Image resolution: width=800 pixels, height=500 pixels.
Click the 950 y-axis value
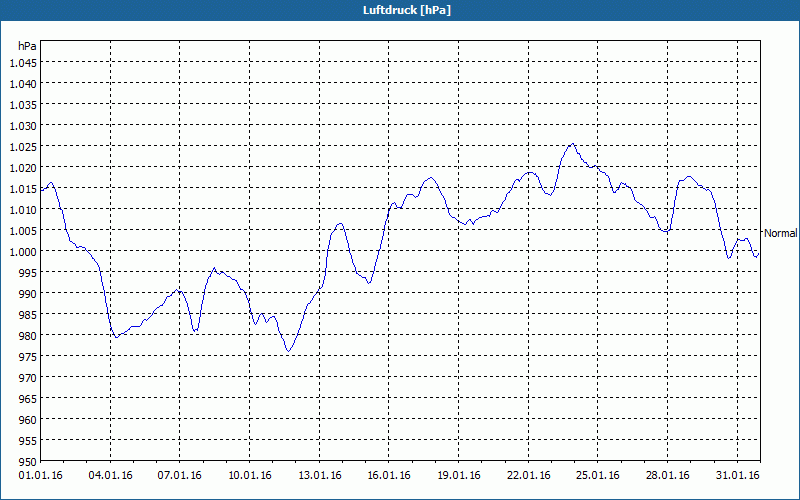(x=28, y=462)
